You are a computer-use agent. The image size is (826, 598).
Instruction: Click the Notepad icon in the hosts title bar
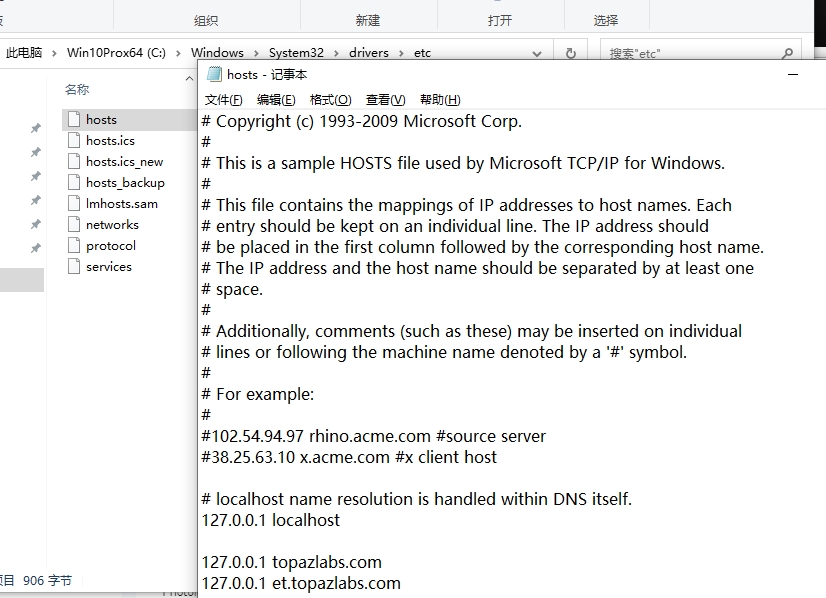[214, 74]
